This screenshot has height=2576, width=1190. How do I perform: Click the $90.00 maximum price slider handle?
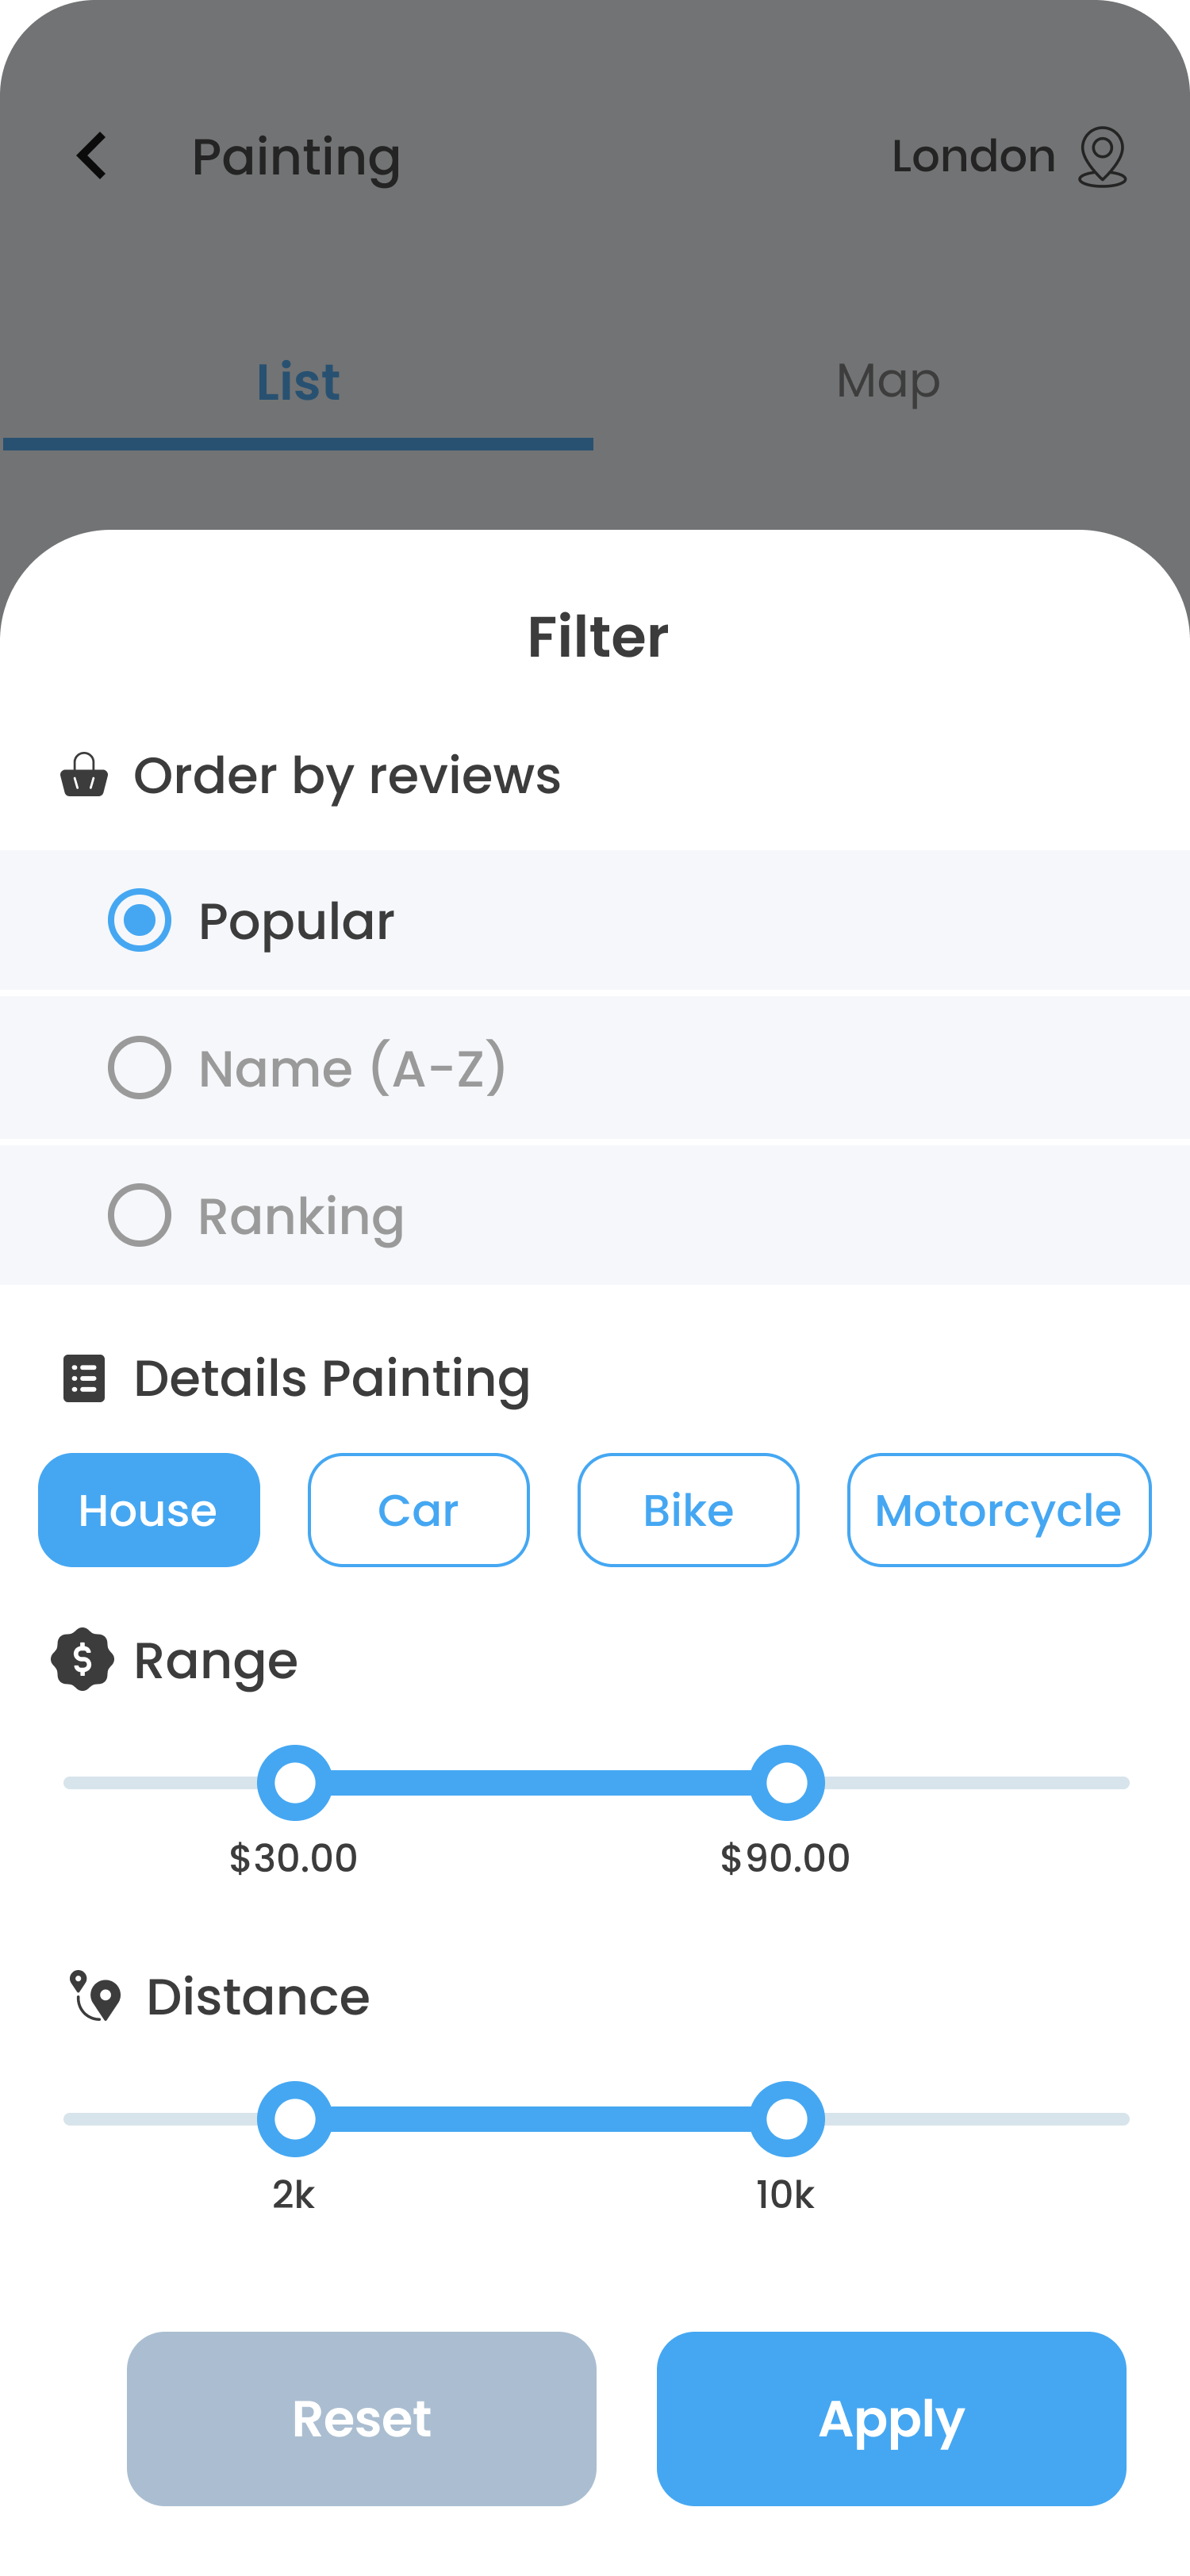coord(787,1783)
